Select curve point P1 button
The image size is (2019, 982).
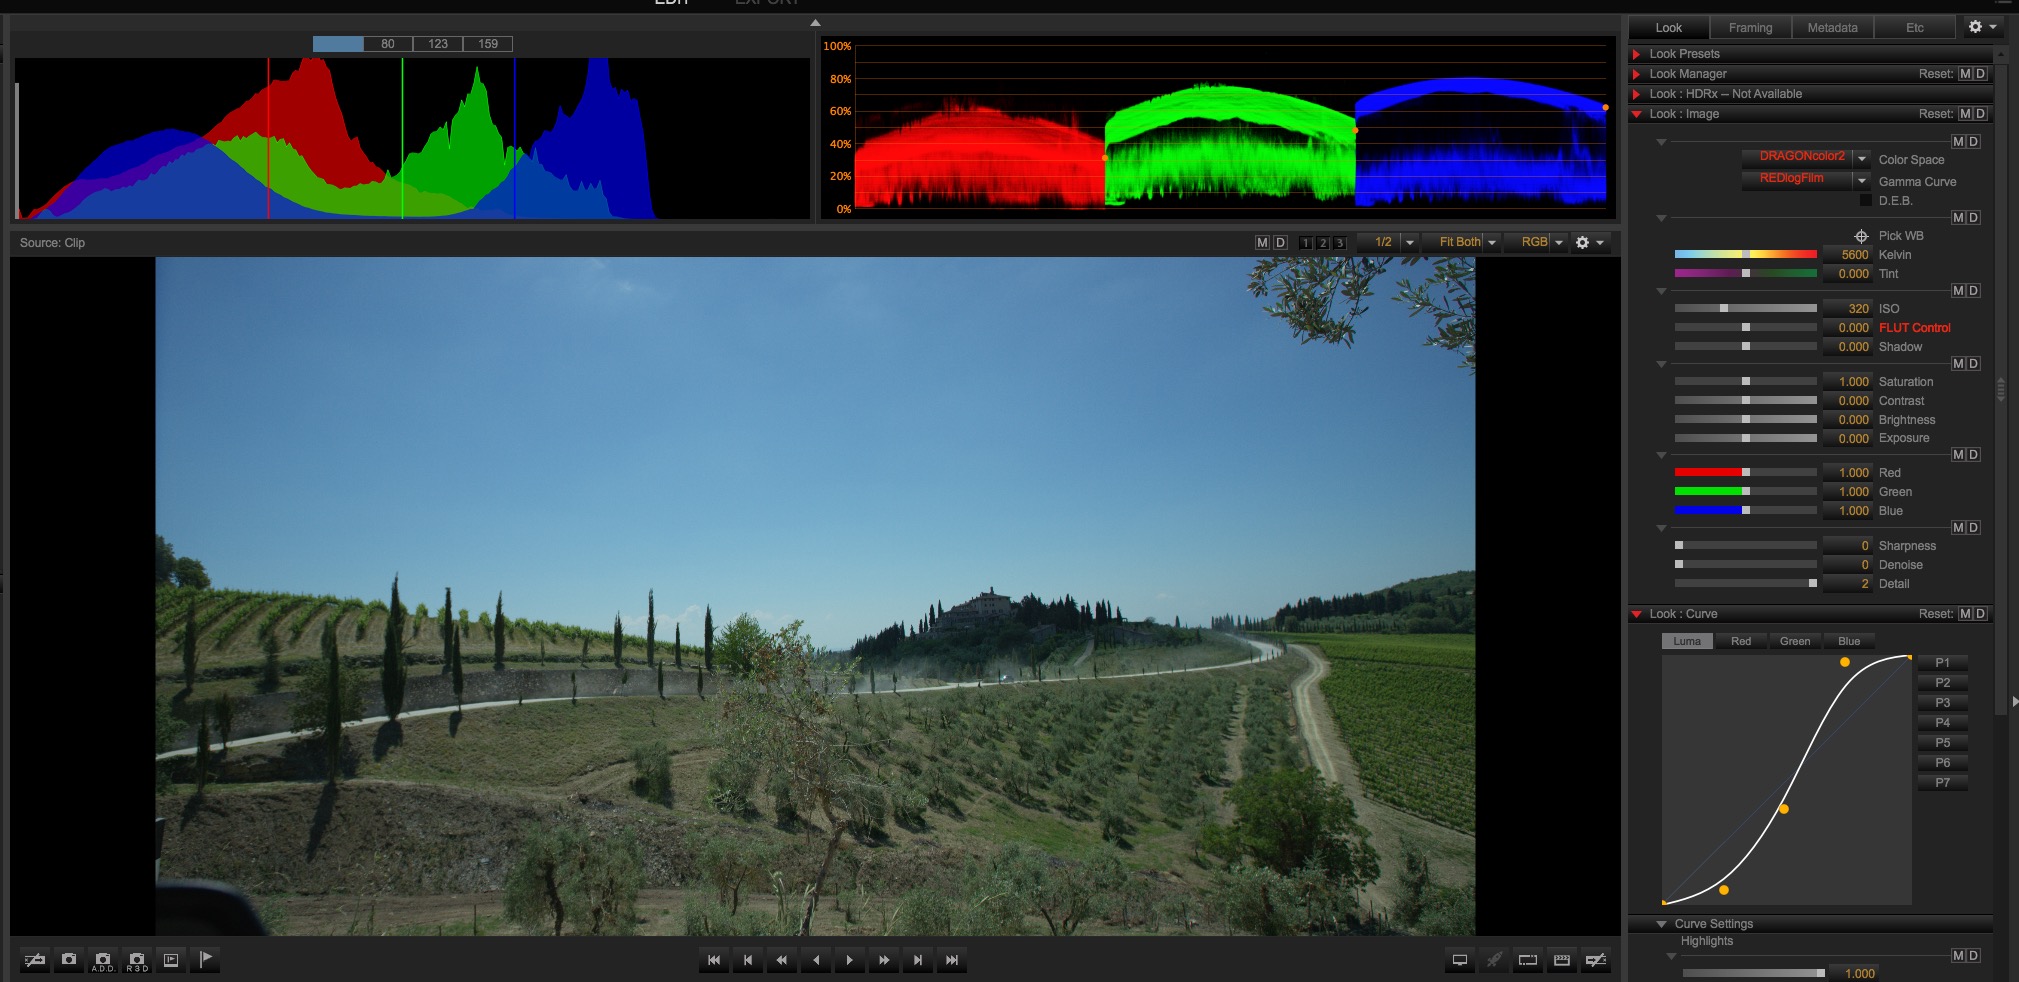tap(1942, 663)
